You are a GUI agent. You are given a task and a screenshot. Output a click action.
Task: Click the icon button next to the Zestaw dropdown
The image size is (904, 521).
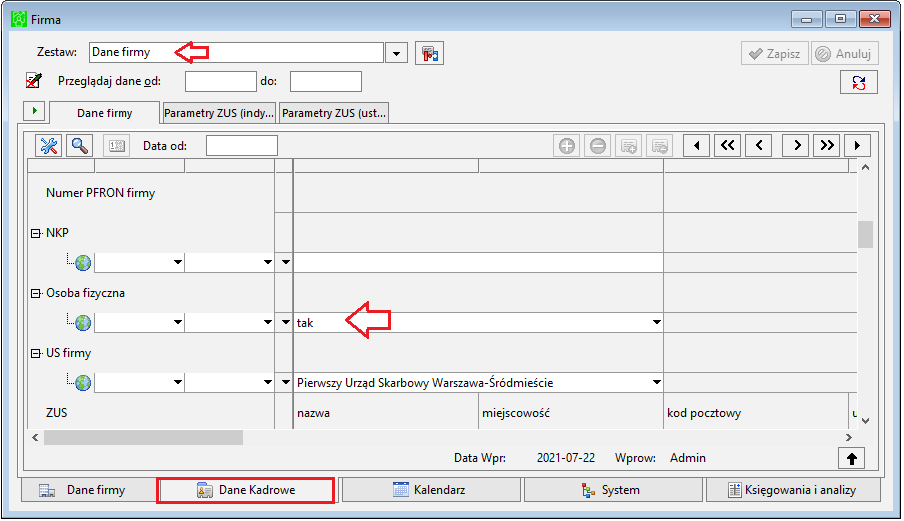point(429,54)
